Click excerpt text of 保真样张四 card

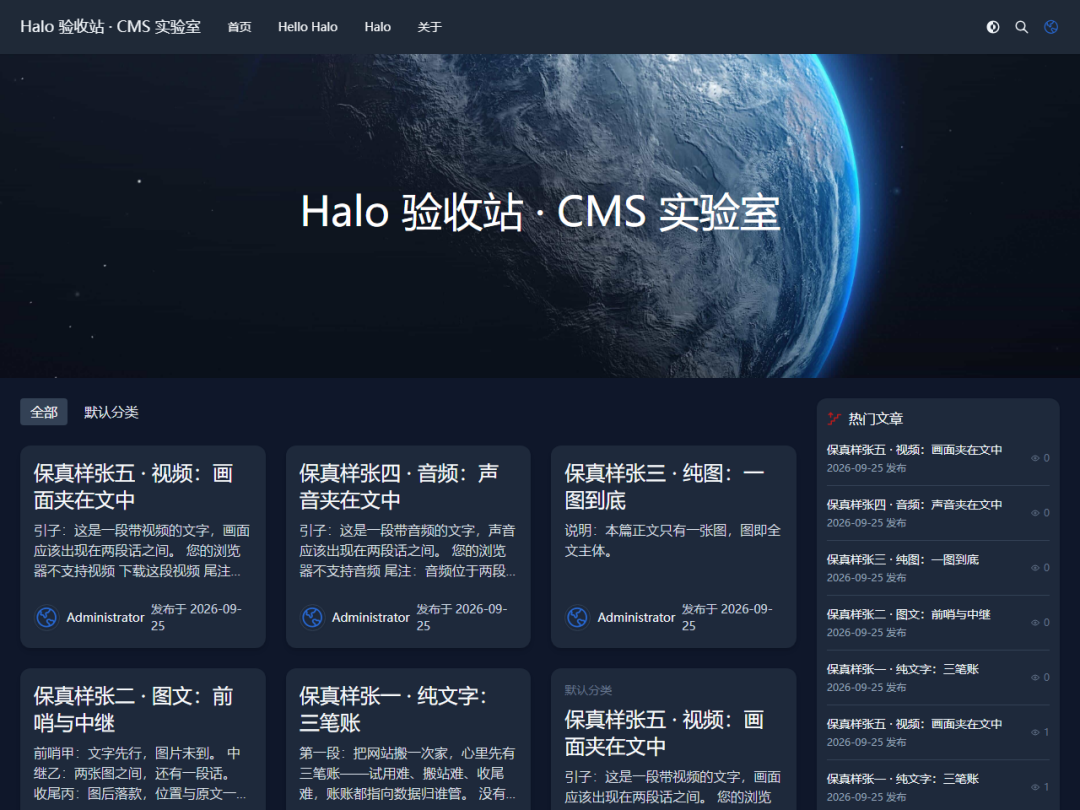coord(407,550)
